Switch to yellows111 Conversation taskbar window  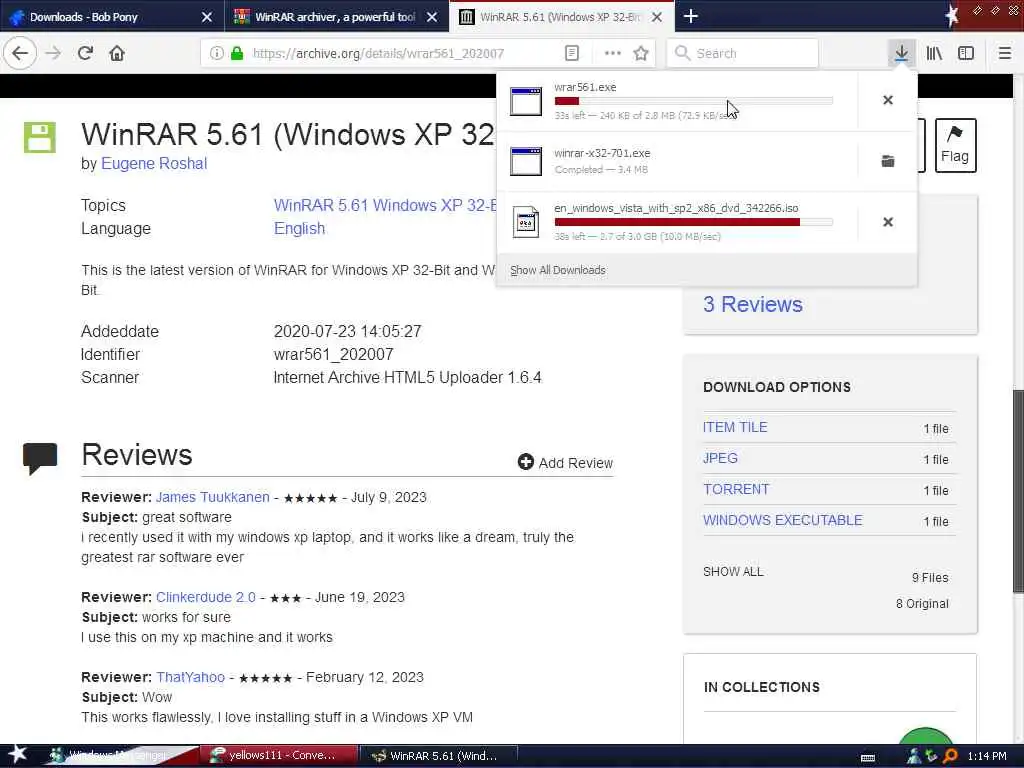point(278,756)
